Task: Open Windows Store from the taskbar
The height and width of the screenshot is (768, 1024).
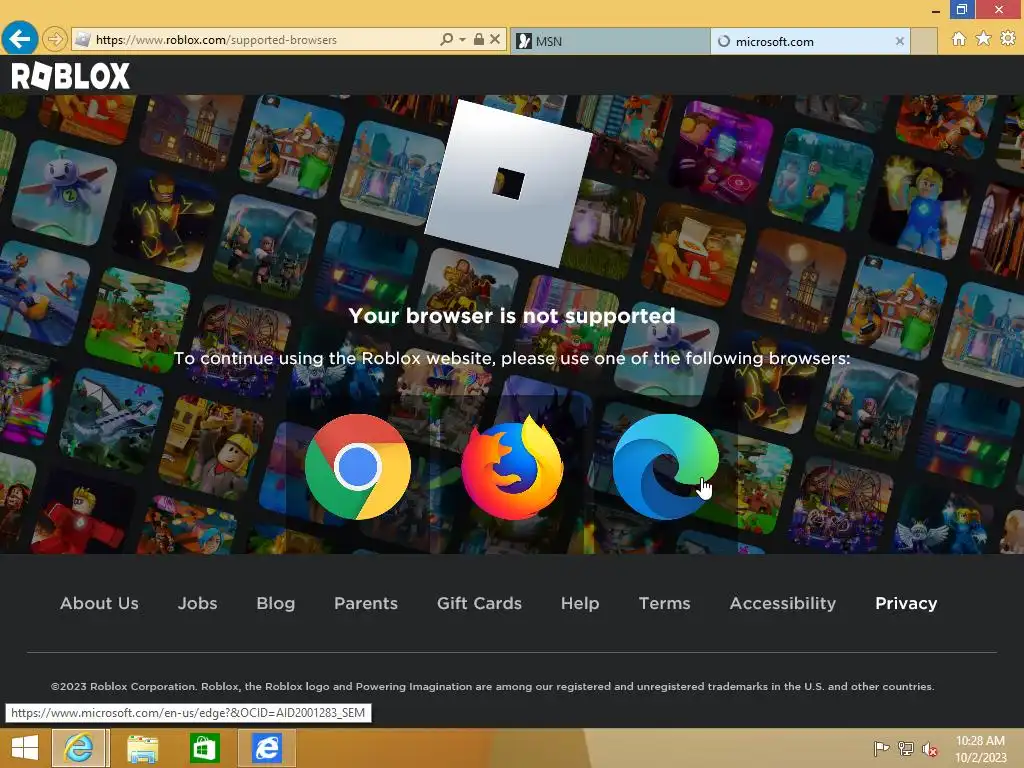Action: [x=204, y=748]
